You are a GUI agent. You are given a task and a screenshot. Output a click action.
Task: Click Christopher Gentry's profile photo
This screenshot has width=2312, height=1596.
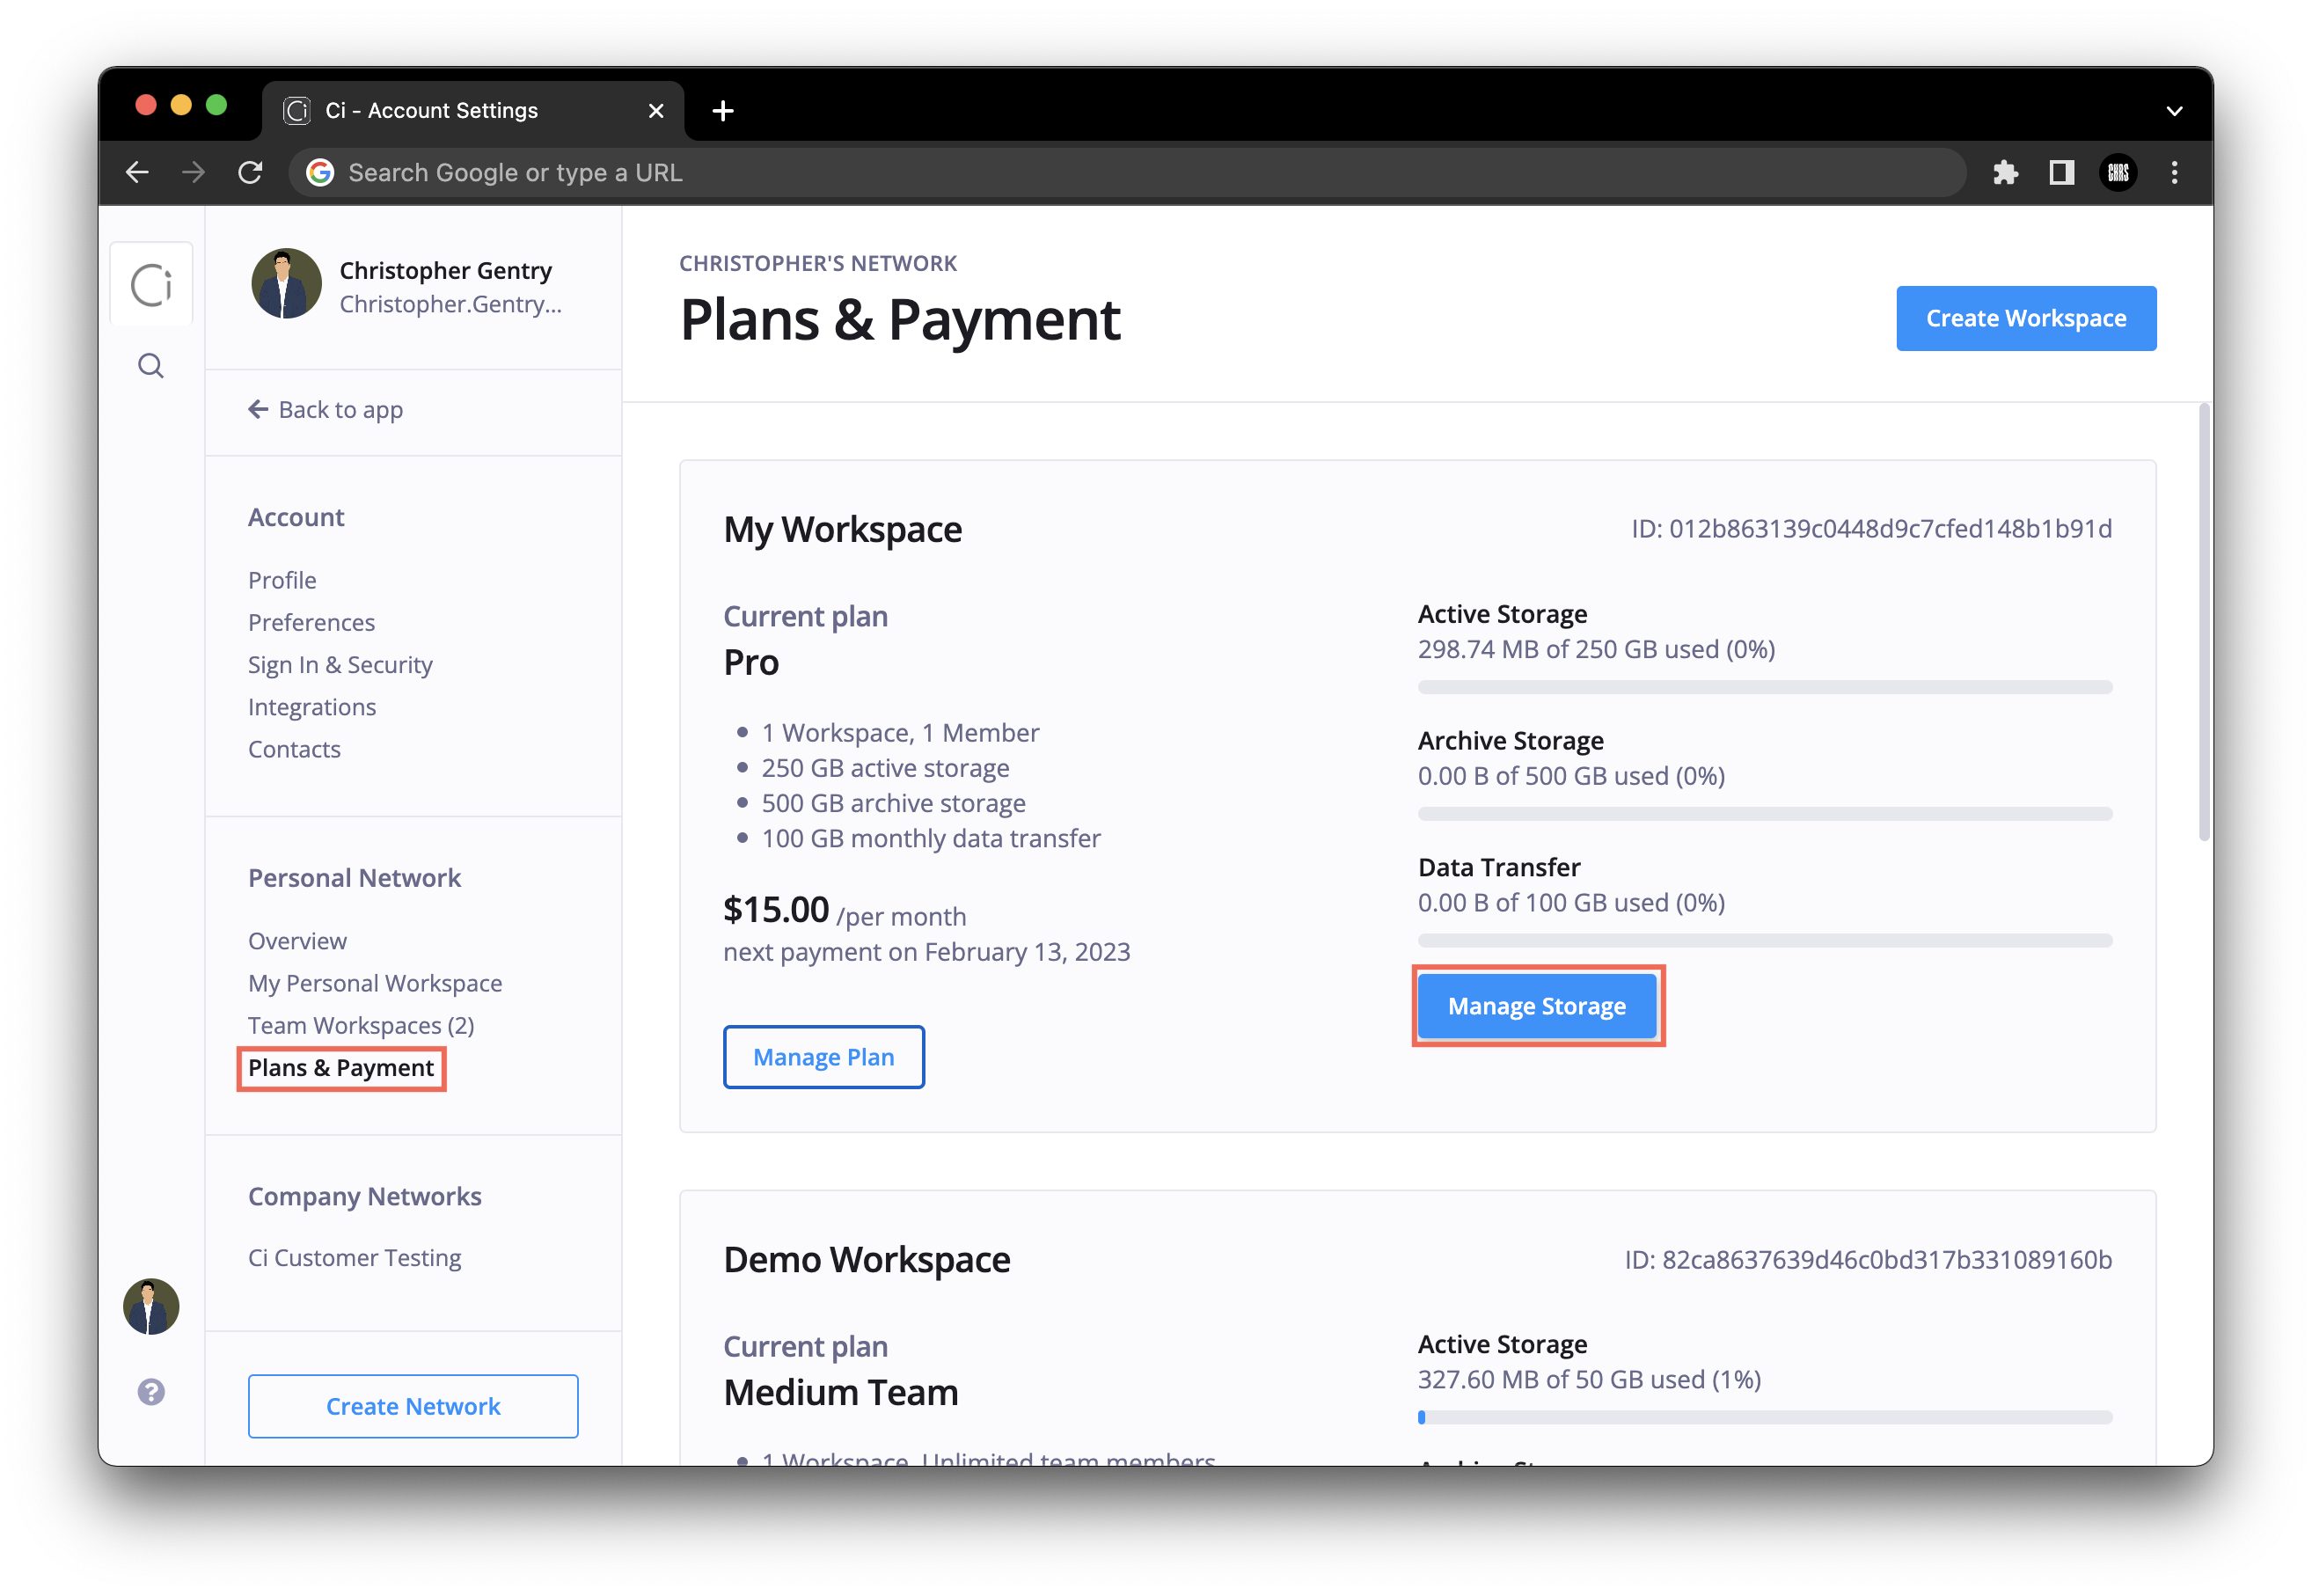coord(286,284)
